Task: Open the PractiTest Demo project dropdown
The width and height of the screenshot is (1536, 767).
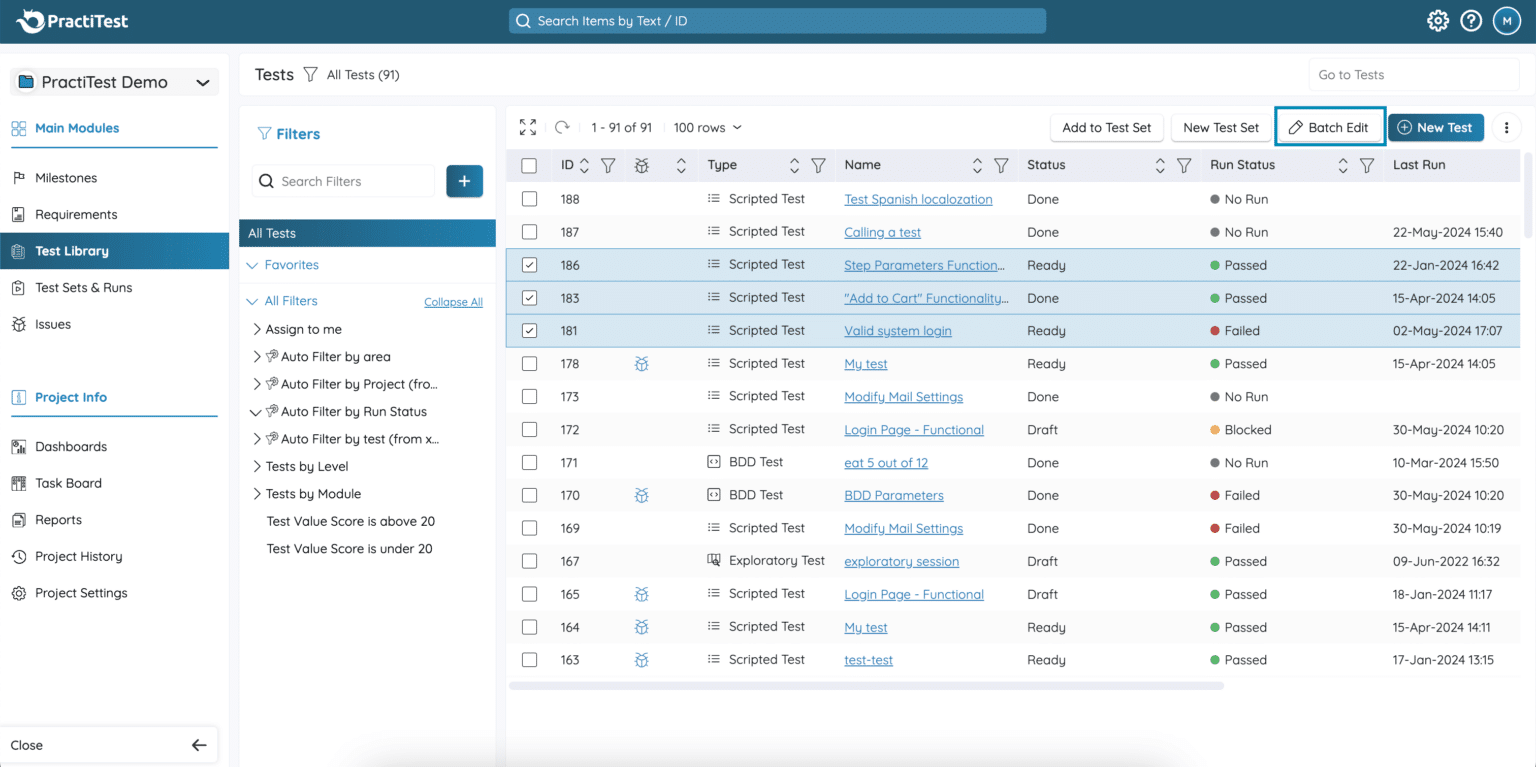Action: coord(114,82)
